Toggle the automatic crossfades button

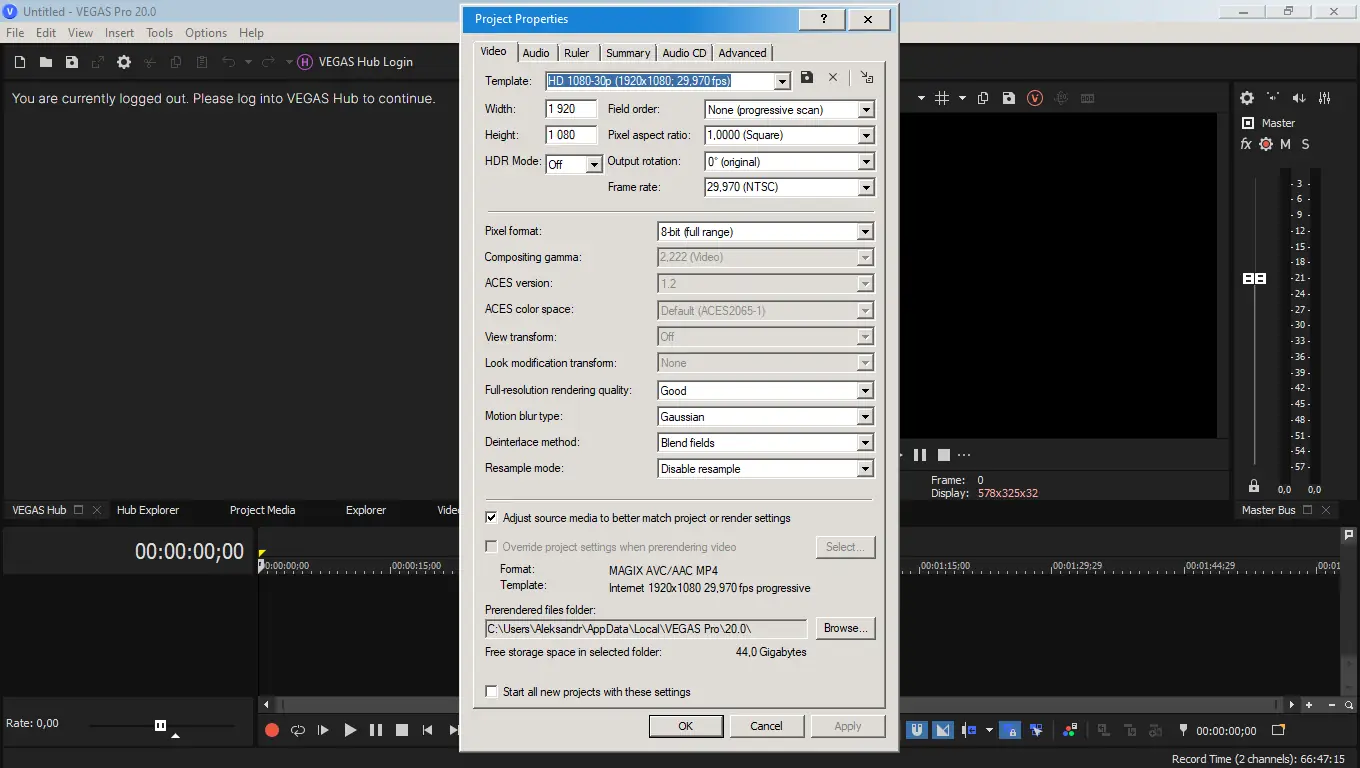tap(943, 730)
